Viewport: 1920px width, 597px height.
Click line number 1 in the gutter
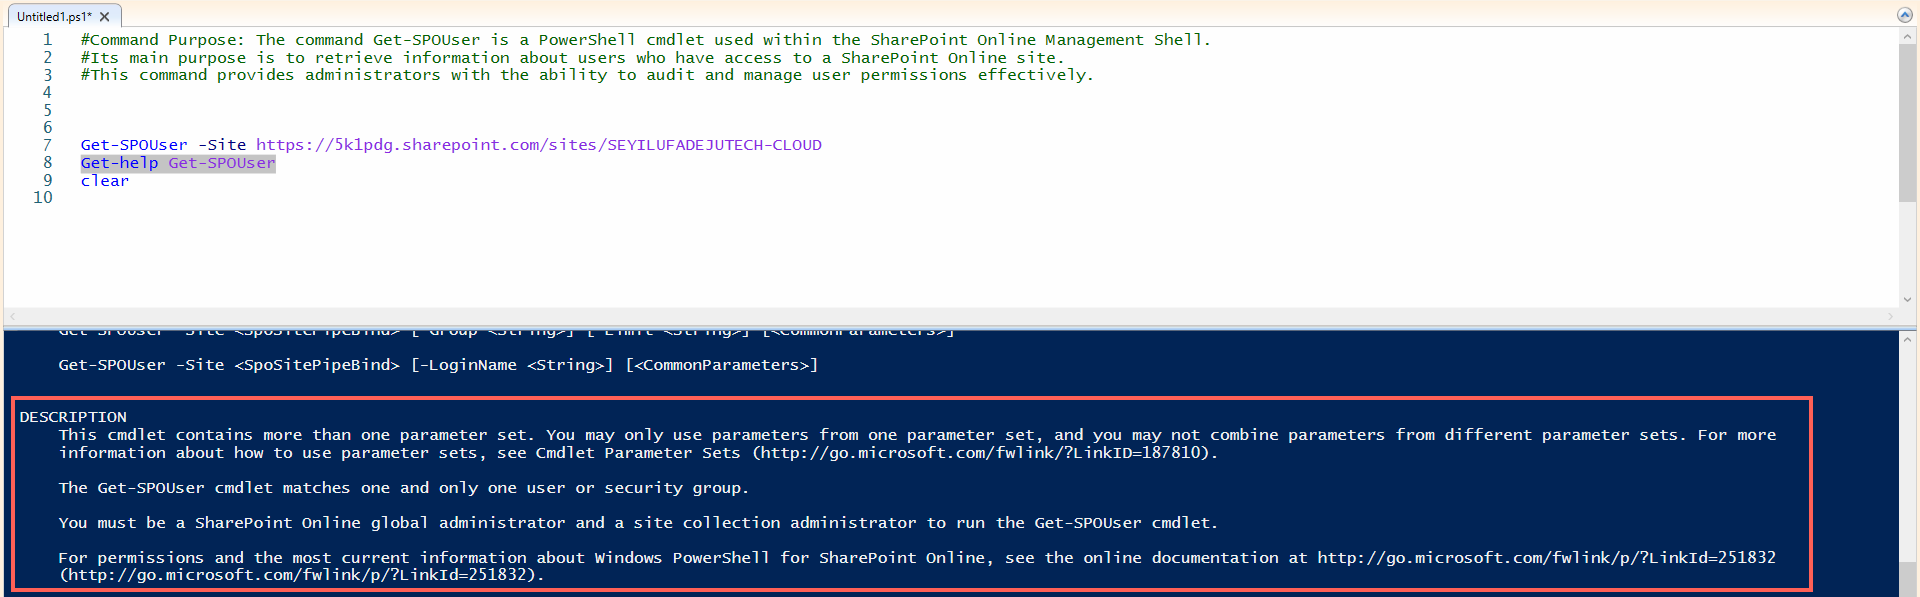pos(47,40)
